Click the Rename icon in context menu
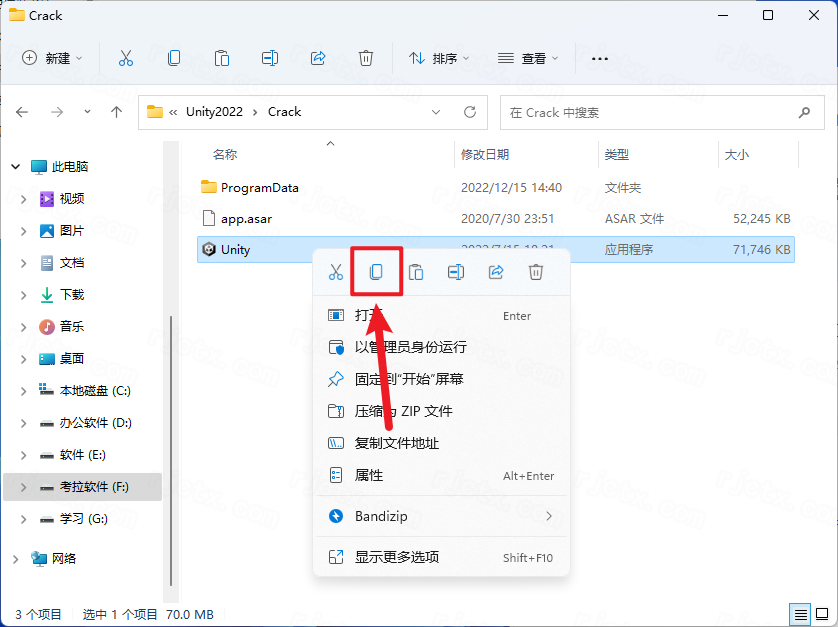The width and height of the screenshot is (838, 627). (x=456, y=272)
